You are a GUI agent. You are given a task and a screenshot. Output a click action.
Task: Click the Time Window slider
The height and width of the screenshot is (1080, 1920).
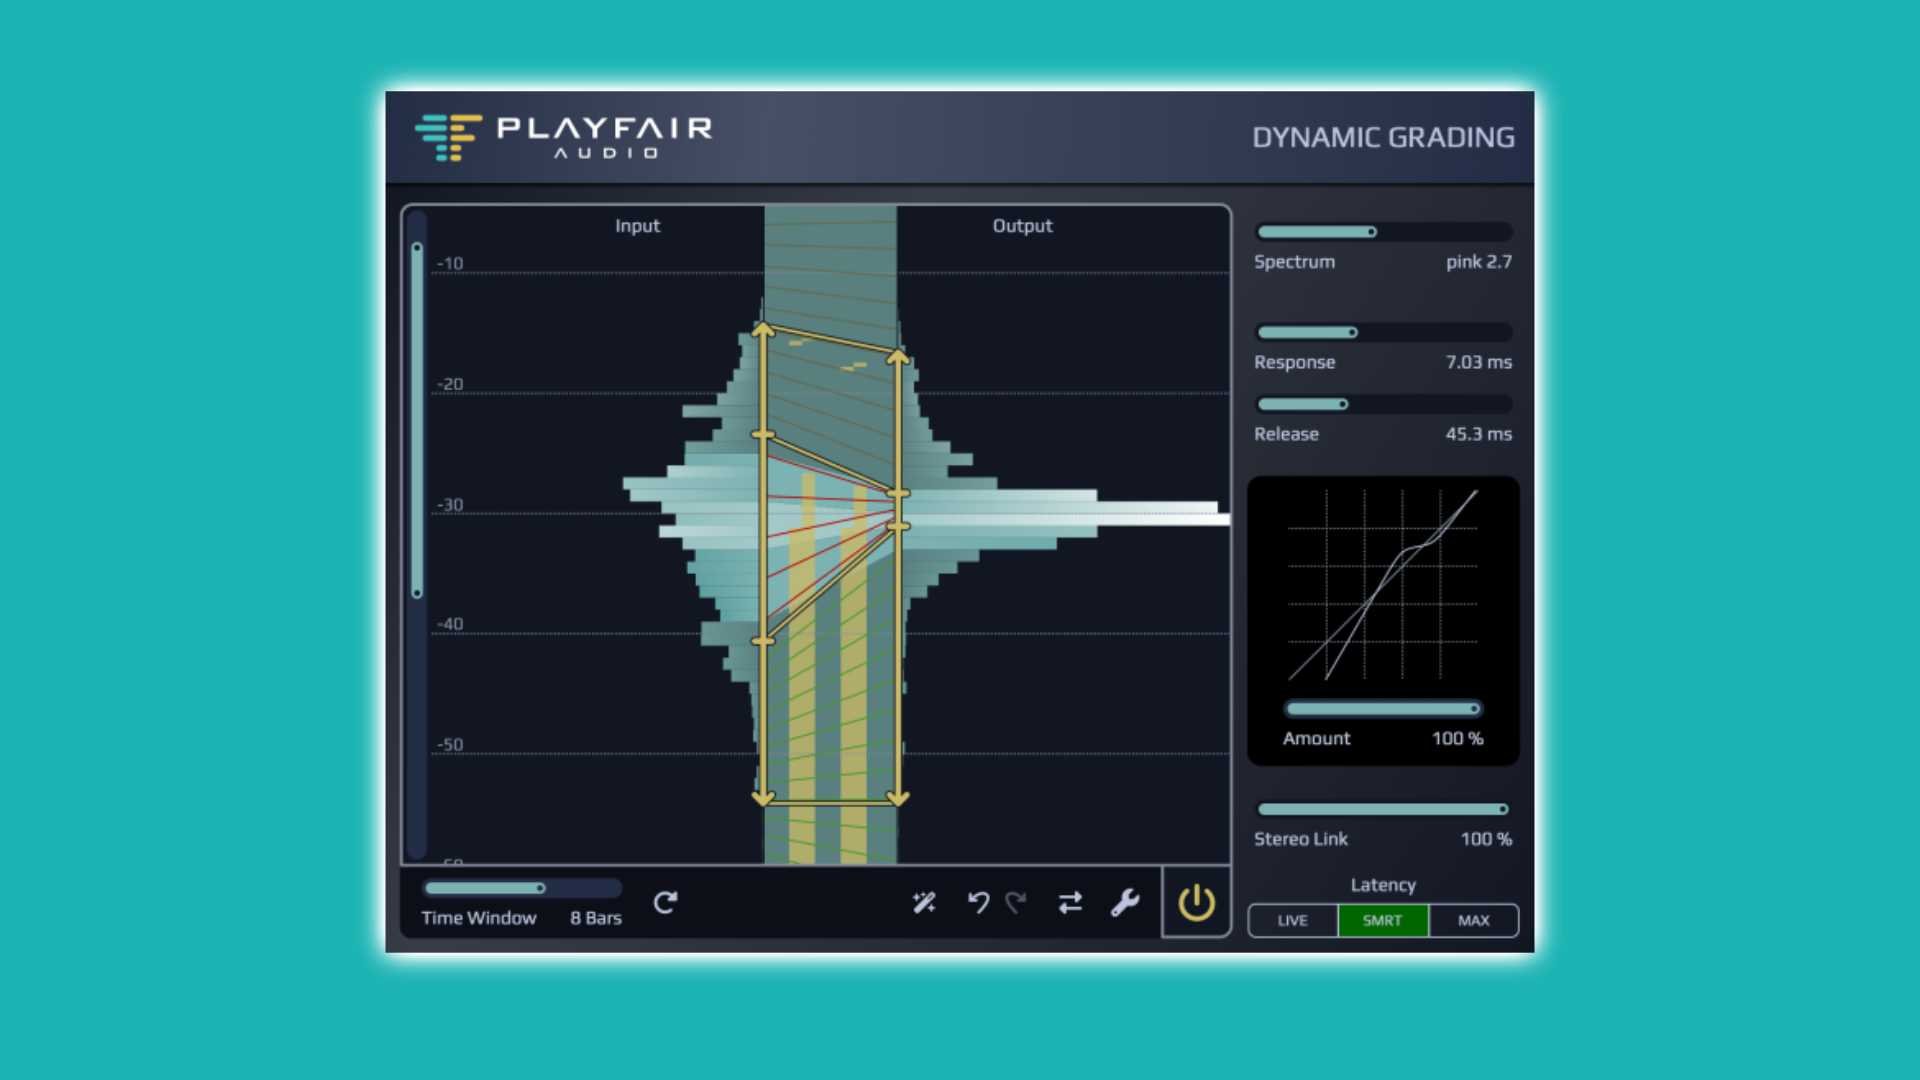click(x=520, y=888)
